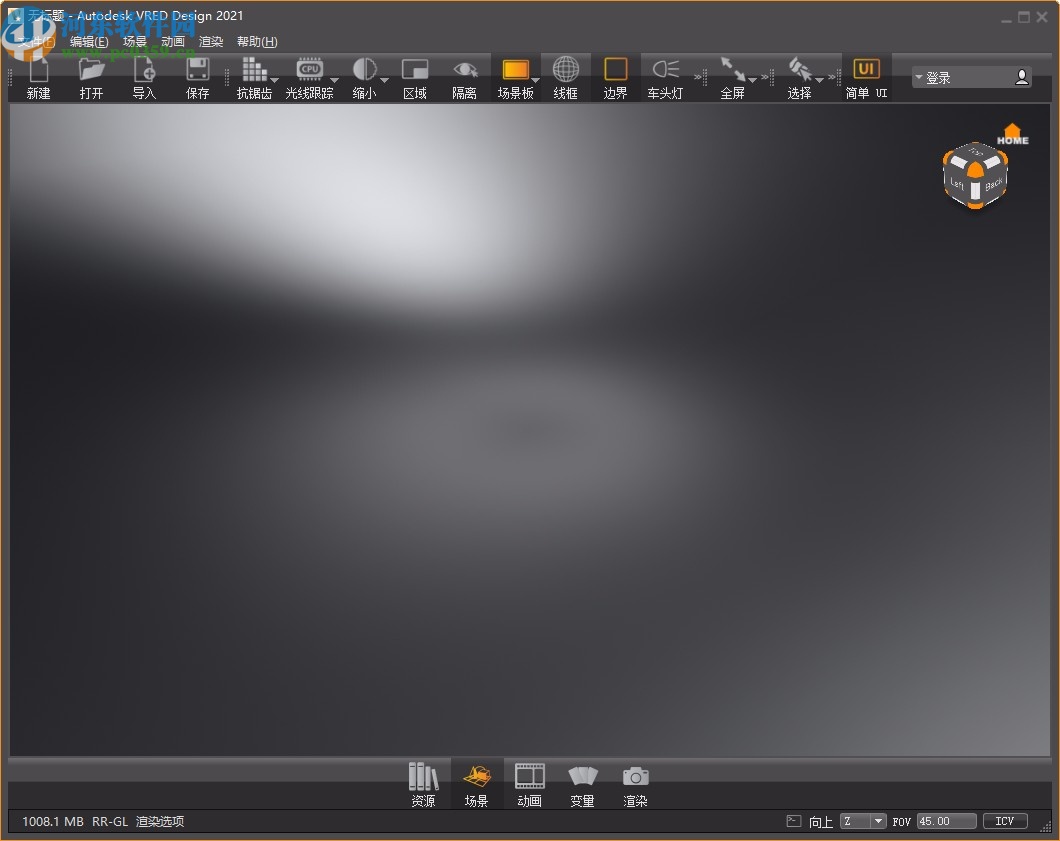Save the scene with the 保存 icon
The width and height of the screenshot is (1060, 841).
tap(197, 76)
